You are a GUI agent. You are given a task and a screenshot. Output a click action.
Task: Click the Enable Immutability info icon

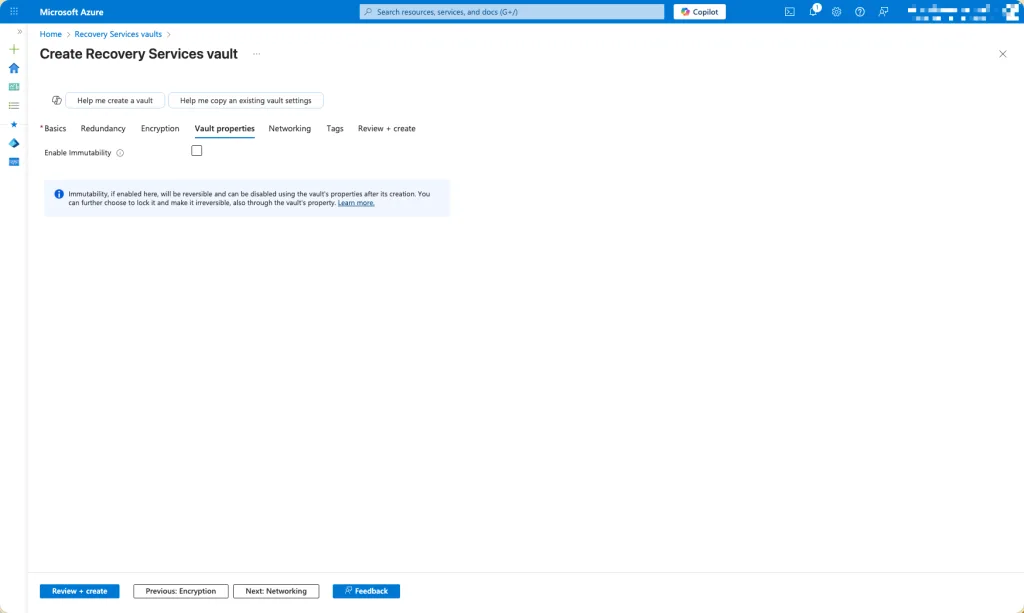(120, 153)
